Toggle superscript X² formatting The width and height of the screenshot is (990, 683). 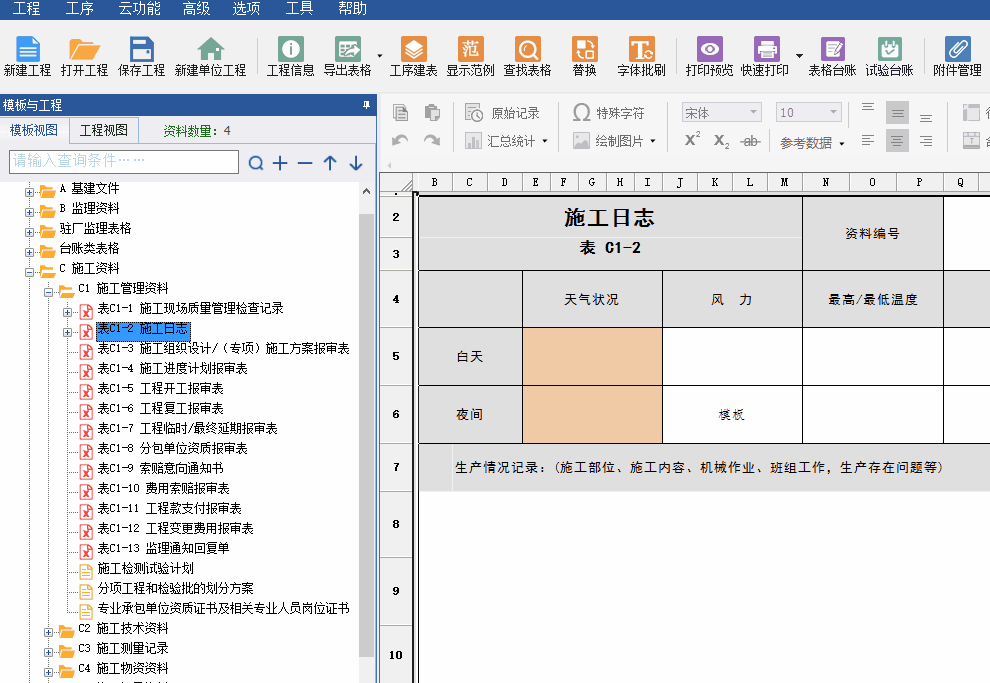click(x=692, y=141)
